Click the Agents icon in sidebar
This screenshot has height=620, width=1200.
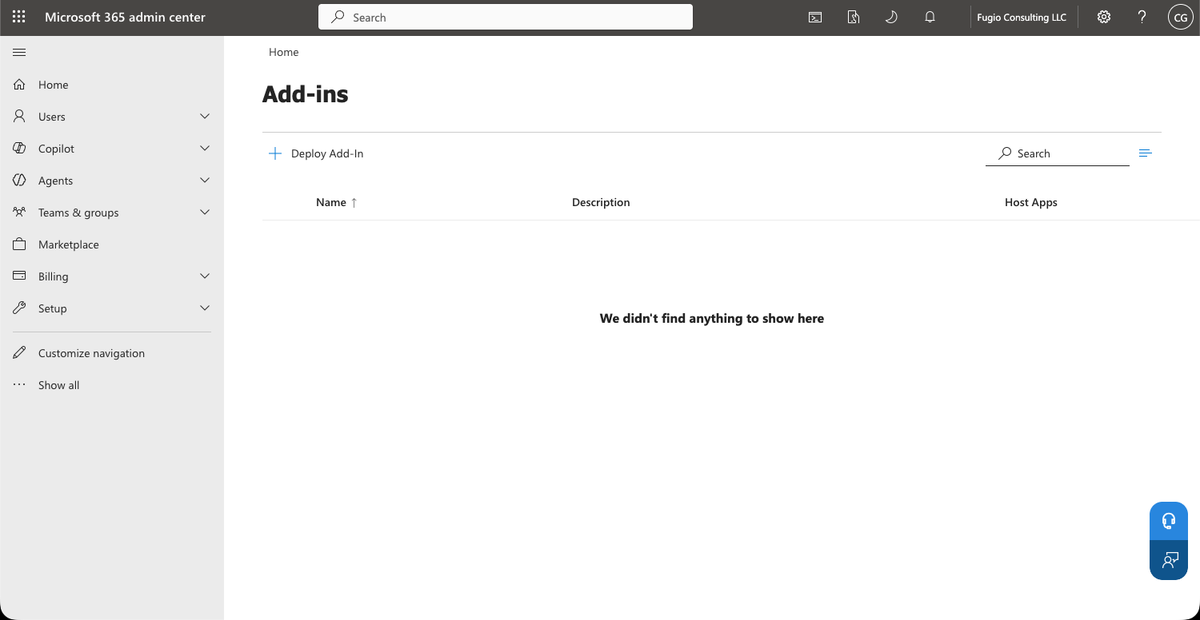19,181
